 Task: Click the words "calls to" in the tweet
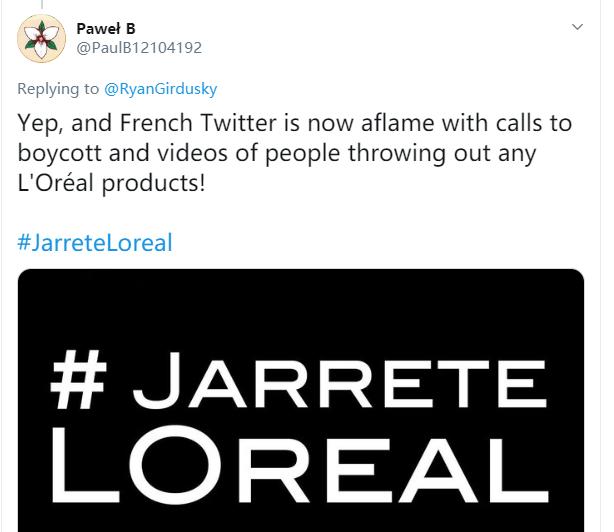point(536,124)
